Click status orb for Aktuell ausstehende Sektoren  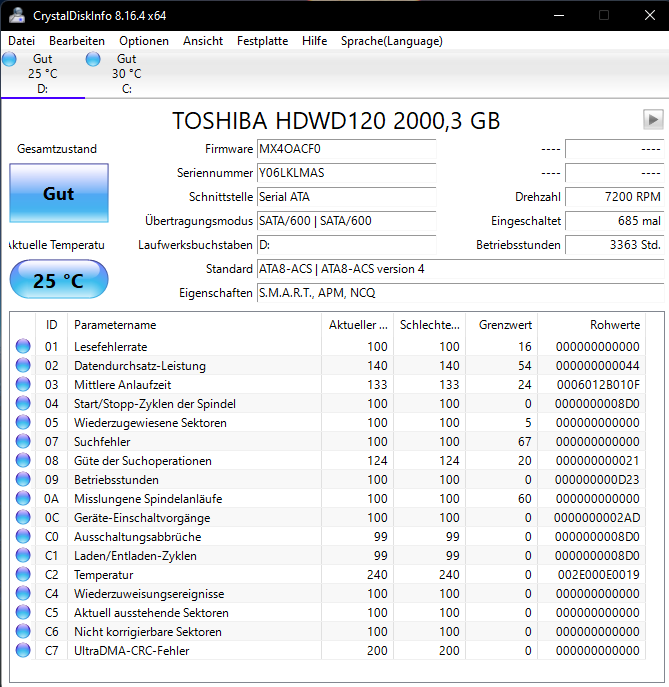click(23, 613)
